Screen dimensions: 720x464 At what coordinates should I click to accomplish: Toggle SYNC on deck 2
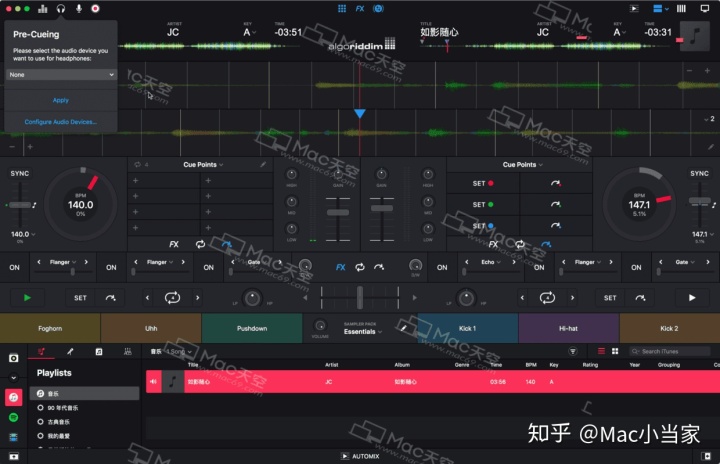coord(699,173)
